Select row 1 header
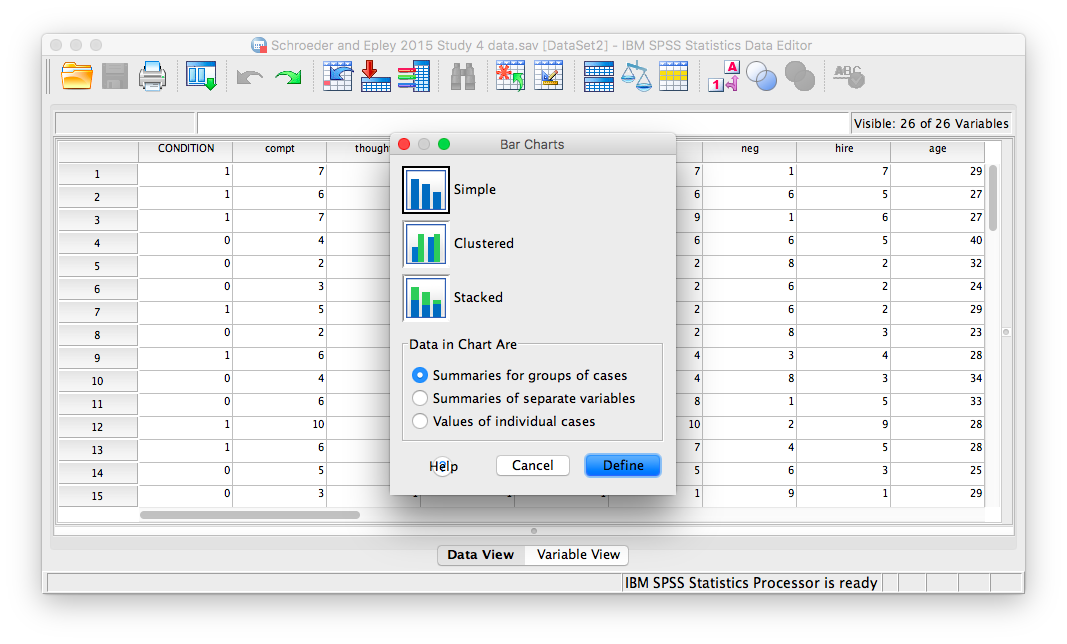Screen dimensions: 1067x644 click(97, 174)
